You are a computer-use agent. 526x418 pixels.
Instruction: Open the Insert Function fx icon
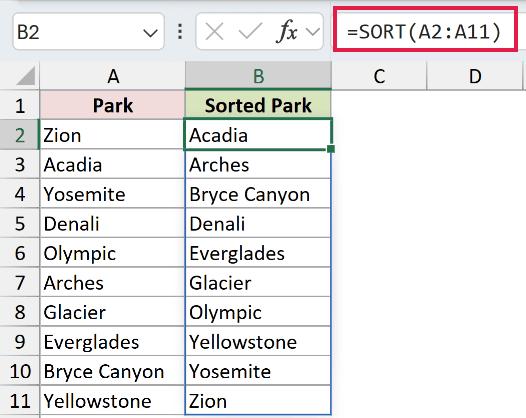coord(287,32)
